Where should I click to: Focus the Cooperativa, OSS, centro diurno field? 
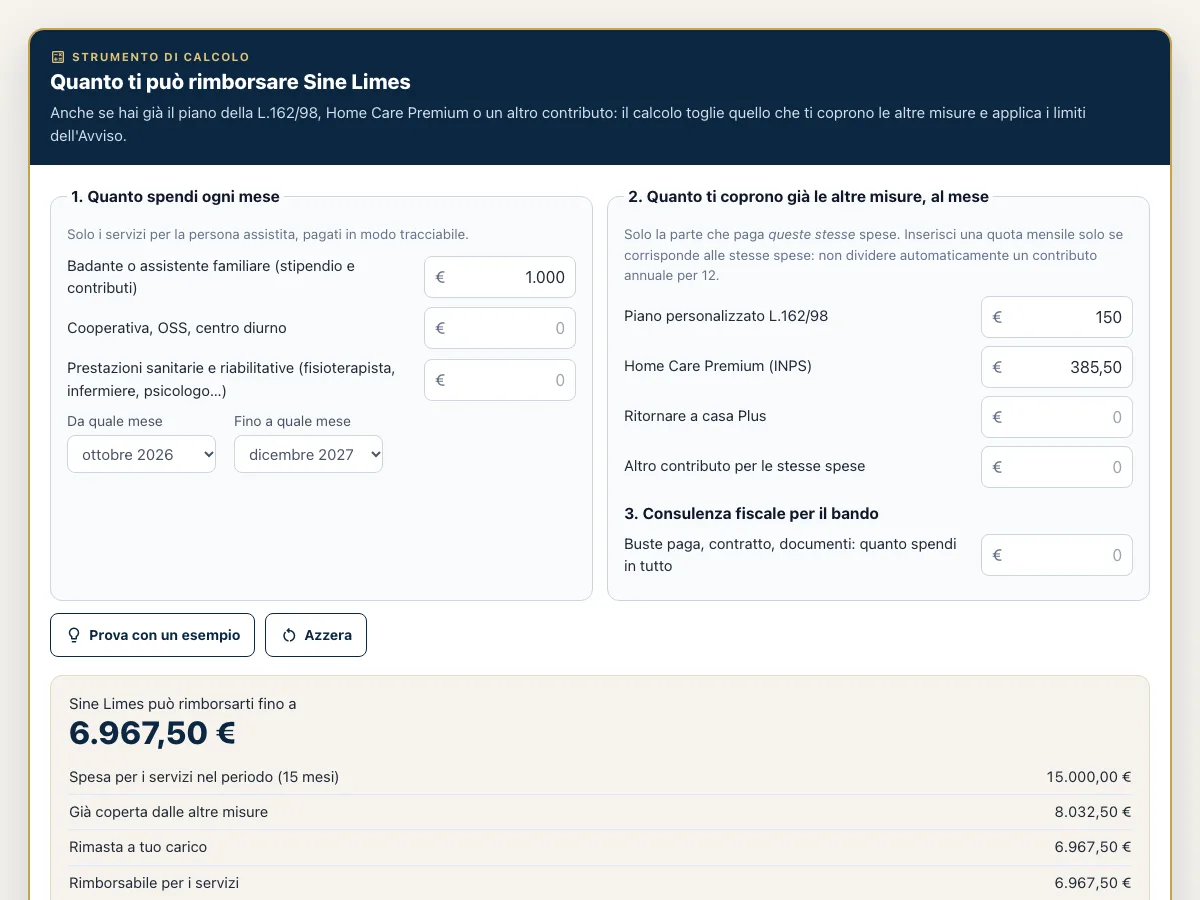click(500, 328)
